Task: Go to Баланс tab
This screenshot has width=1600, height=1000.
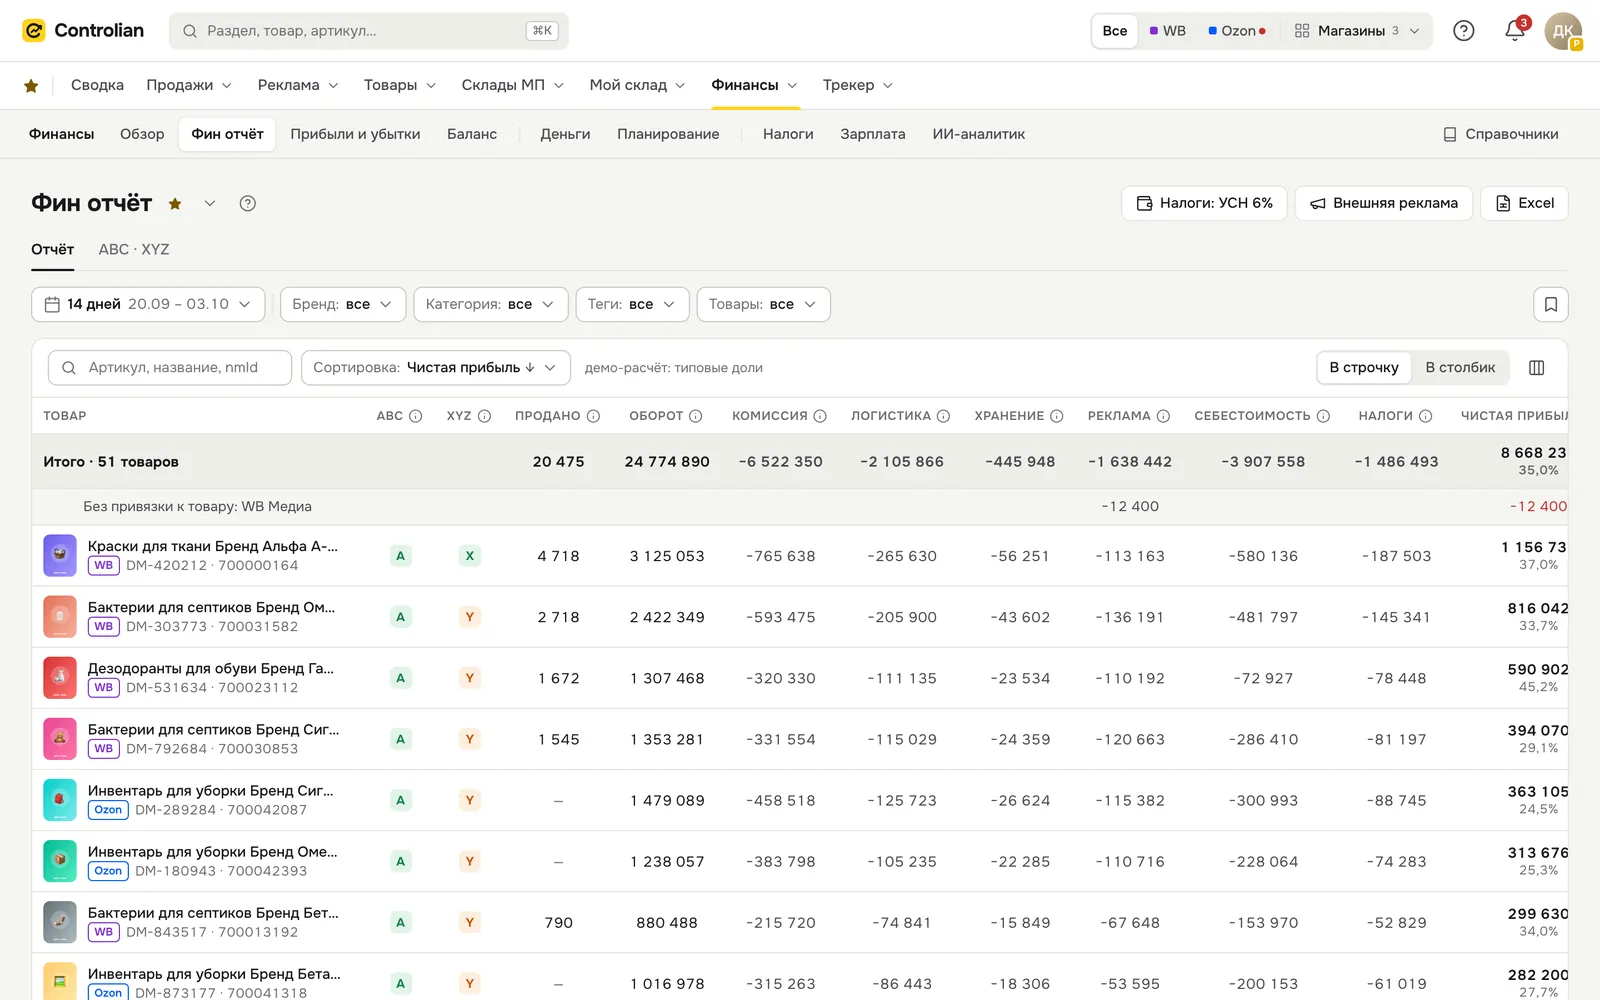Action: (472, 134)
